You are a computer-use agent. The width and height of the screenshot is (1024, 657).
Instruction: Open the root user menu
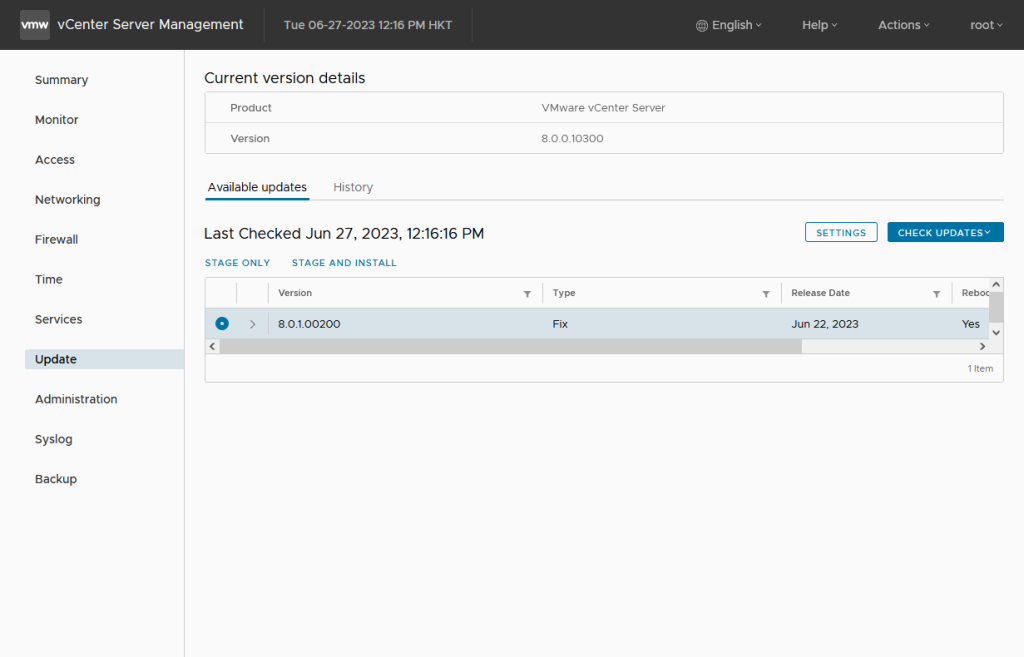pos(986,25)
